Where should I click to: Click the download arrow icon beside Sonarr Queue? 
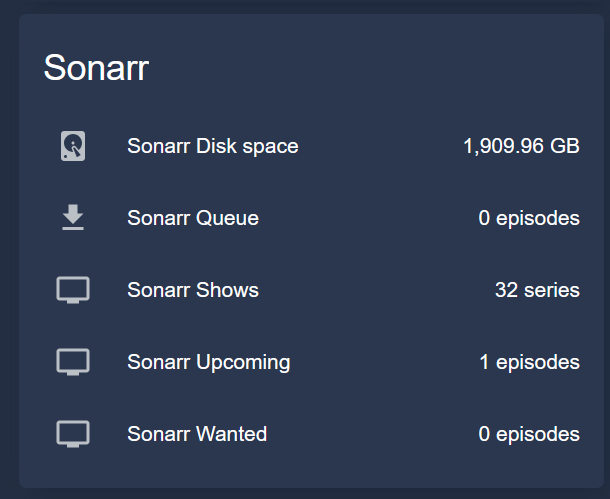[73, 218]
